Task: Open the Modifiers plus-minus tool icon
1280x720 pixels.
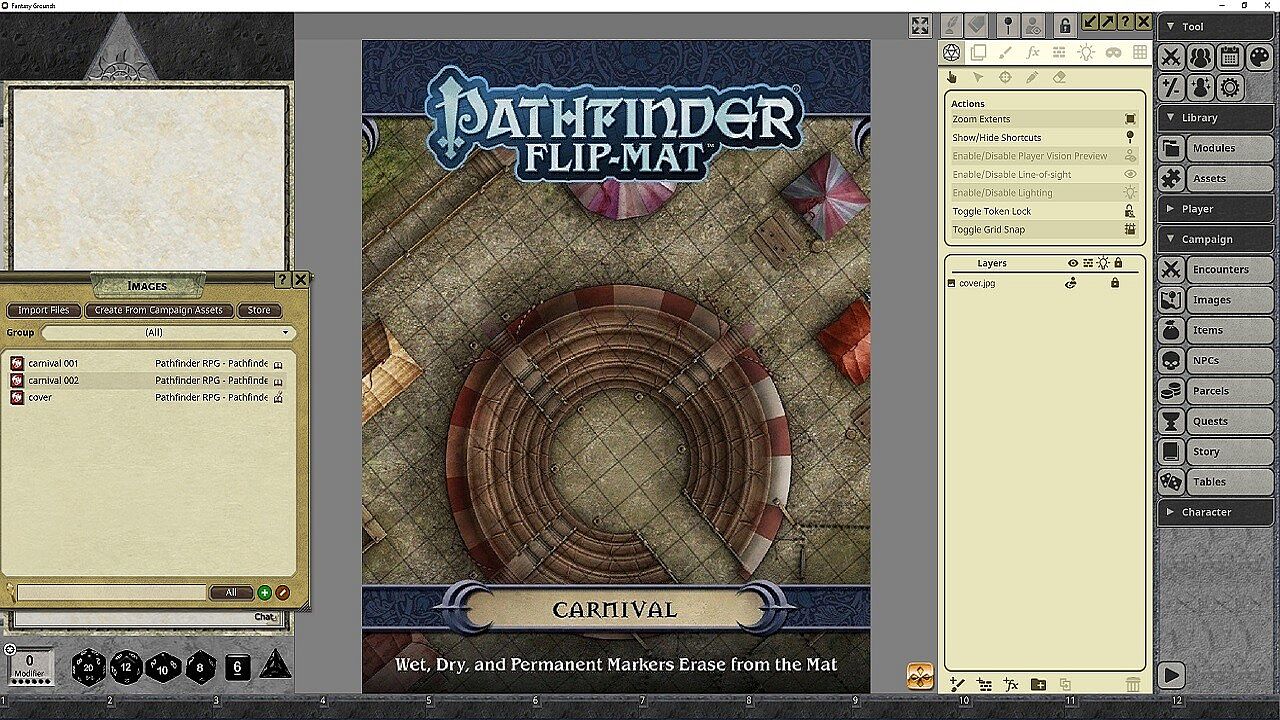Action: 1171,87
